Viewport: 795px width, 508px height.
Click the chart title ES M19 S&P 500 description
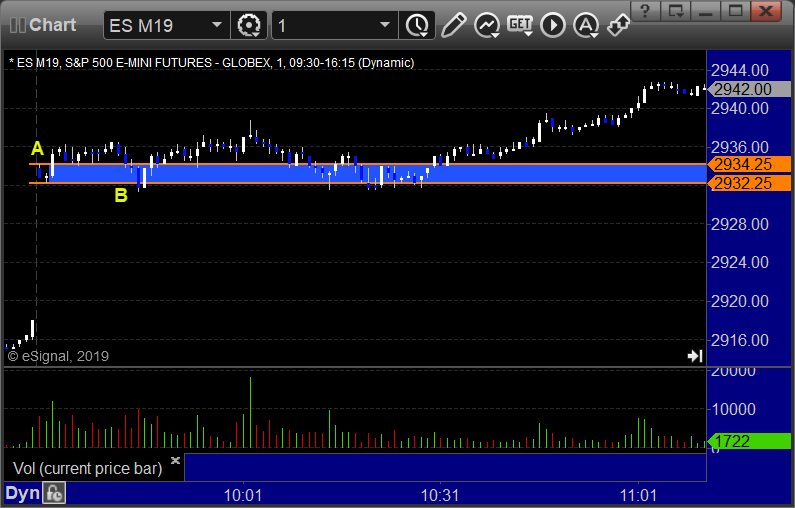point(212,63)
